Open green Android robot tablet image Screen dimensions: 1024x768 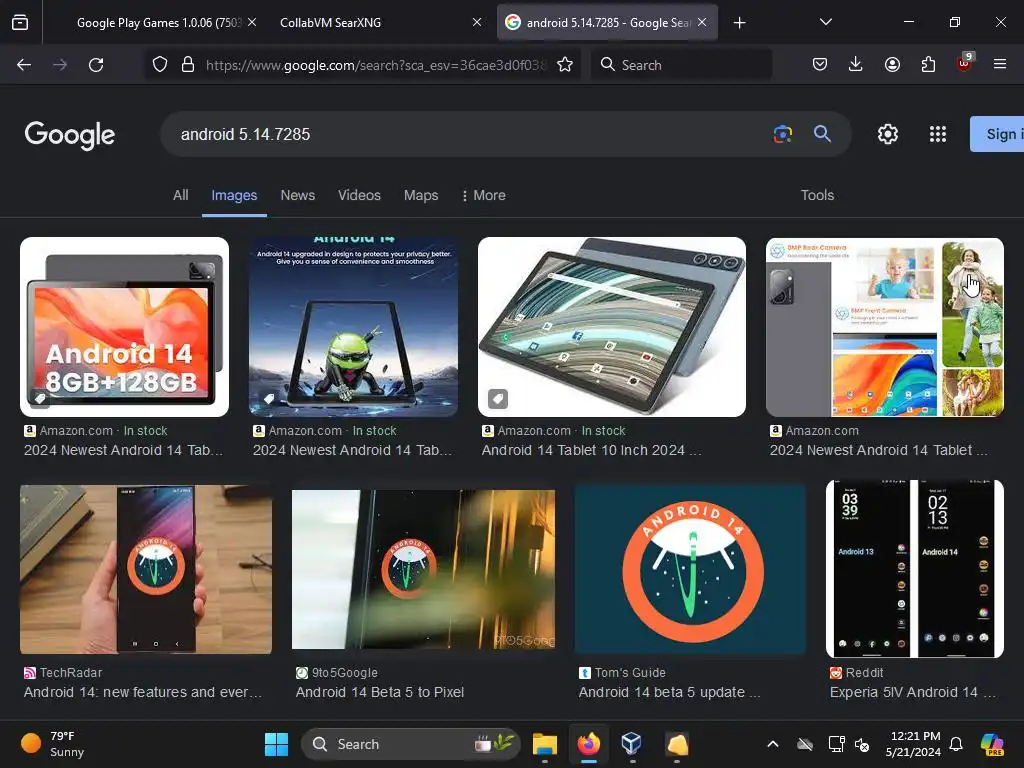353,327
